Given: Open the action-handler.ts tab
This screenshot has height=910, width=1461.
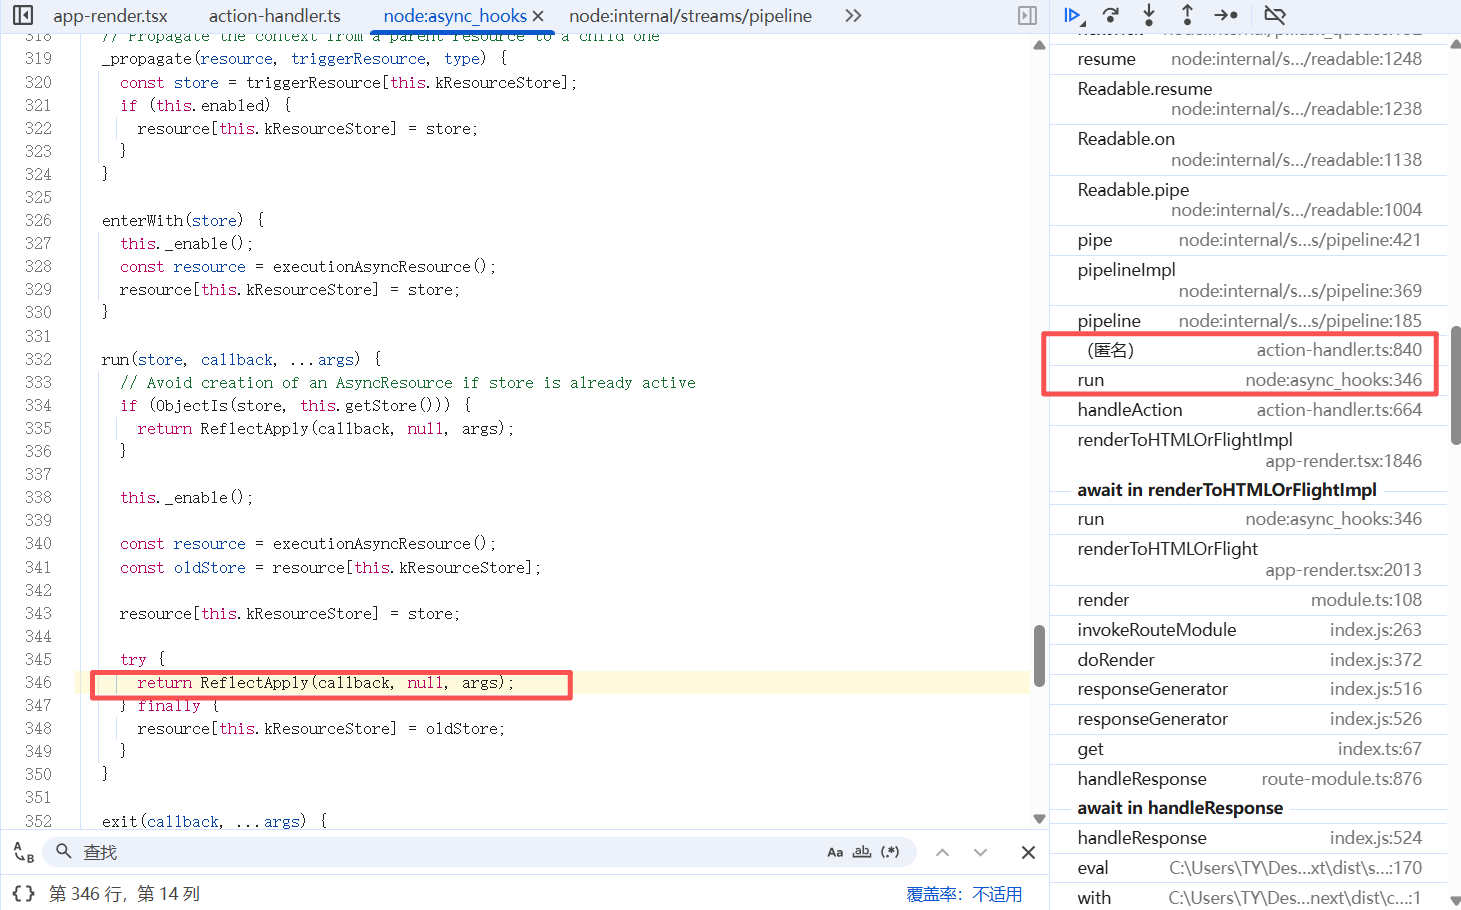Looking at the screenshot, I should (x=274, y=16).
